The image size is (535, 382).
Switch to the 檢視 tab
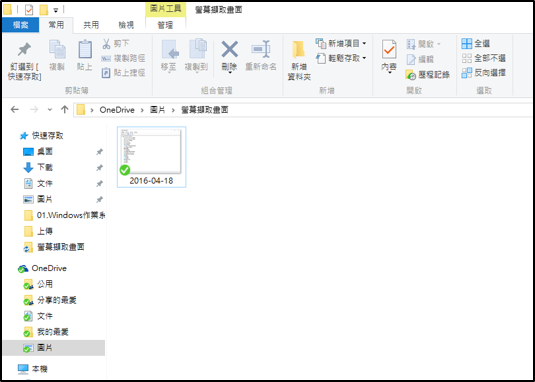coord(126,25)
